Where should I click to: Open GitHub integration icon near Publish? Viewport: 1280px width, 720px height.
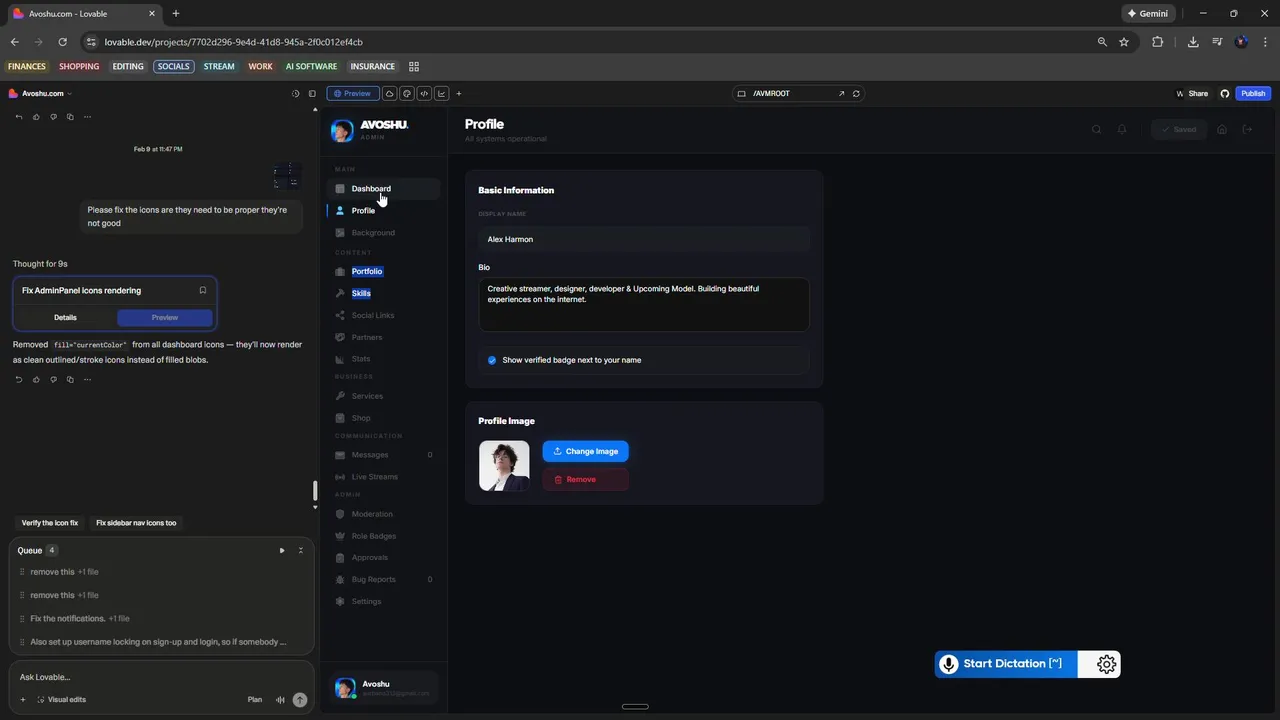point(1225,93)
